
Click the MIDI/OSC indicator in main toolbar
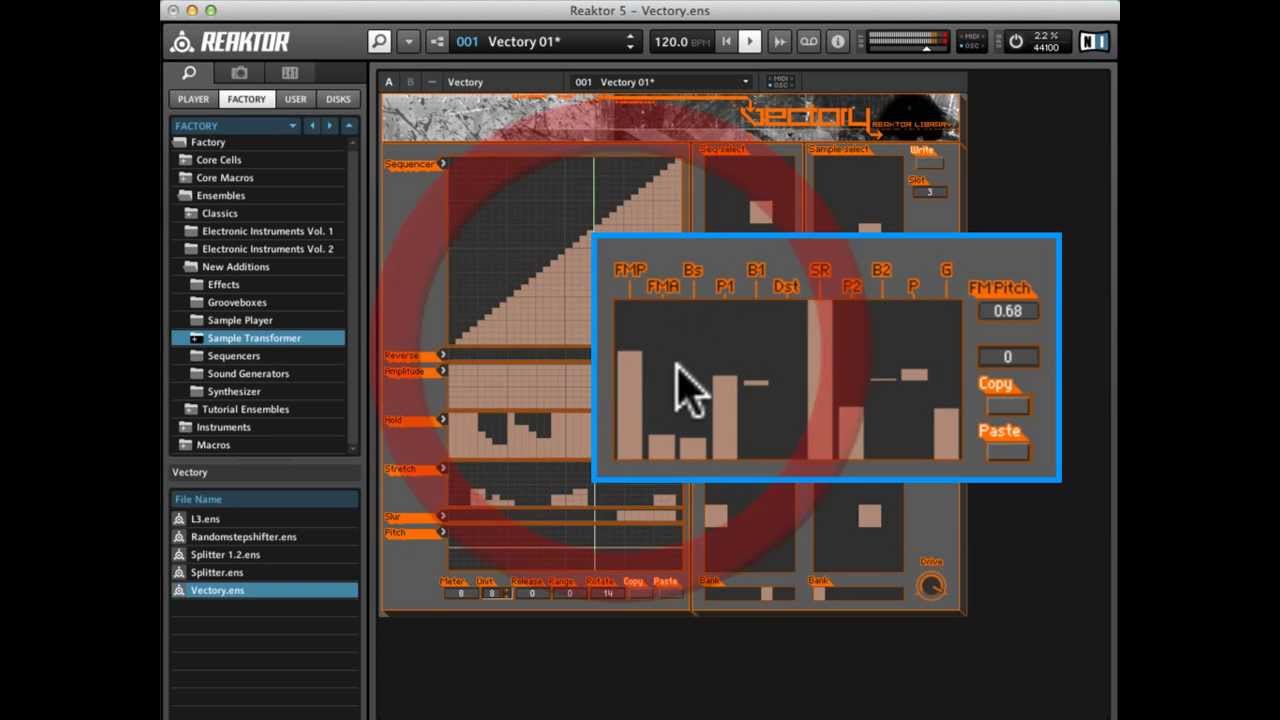pos(971,42)
